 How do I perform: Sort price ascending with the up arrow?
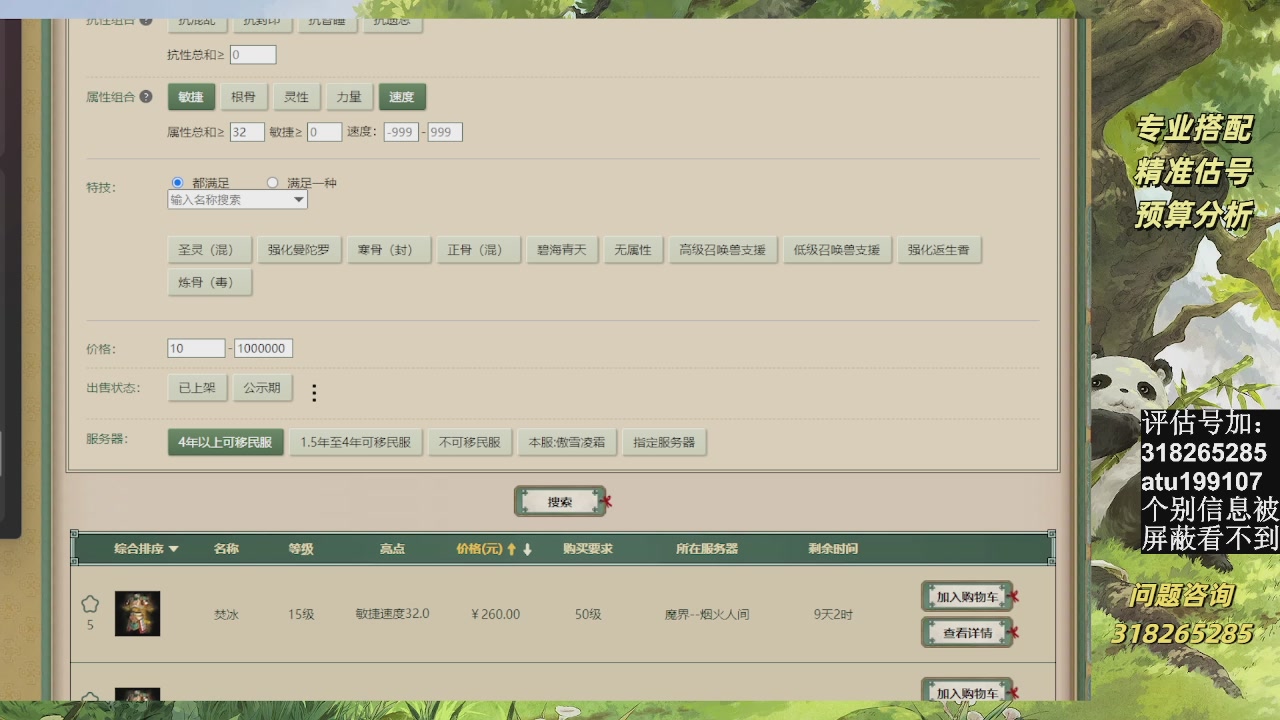pos(511,547)
